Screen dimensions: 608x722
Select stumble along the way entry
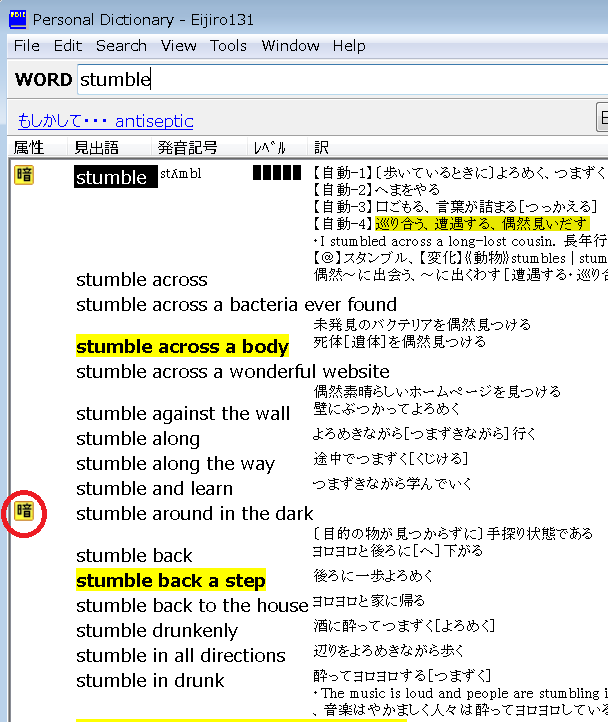point(175,463)
